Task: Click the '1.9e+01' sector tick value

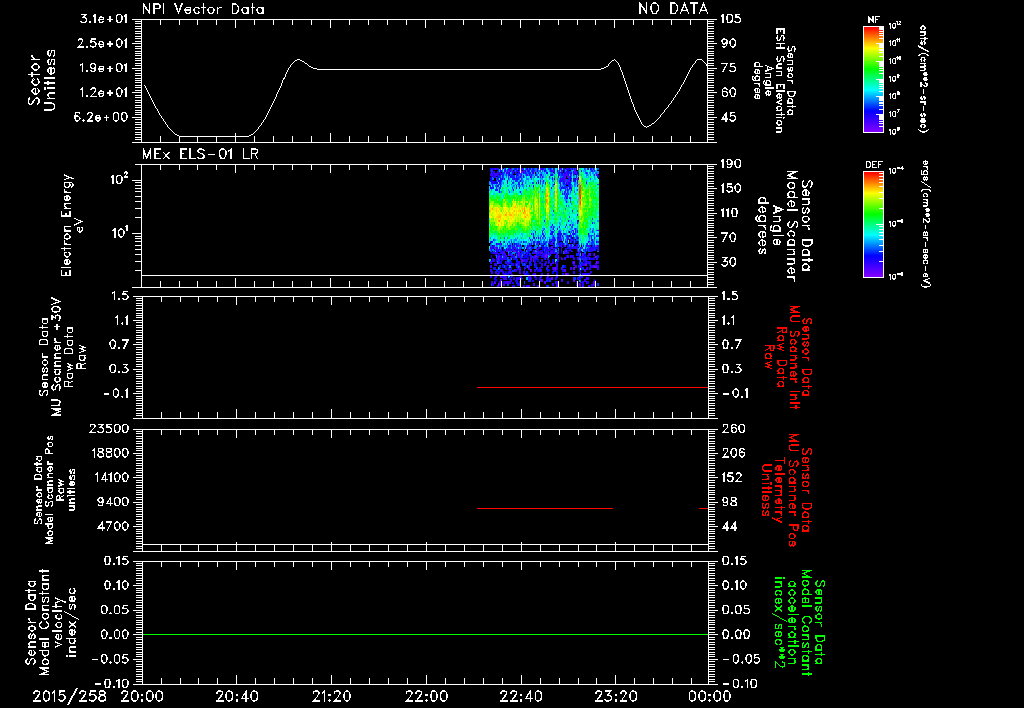Action: 104,68
